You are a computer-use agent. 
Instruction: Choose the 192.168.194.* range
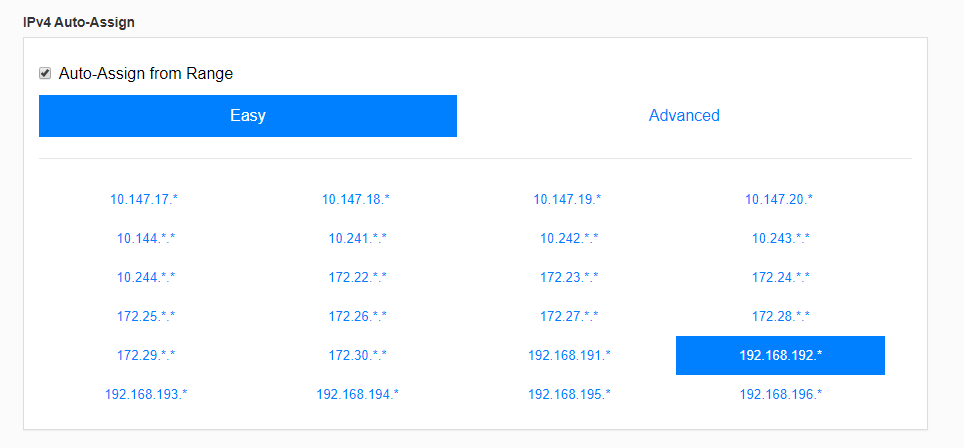[358, 394]
